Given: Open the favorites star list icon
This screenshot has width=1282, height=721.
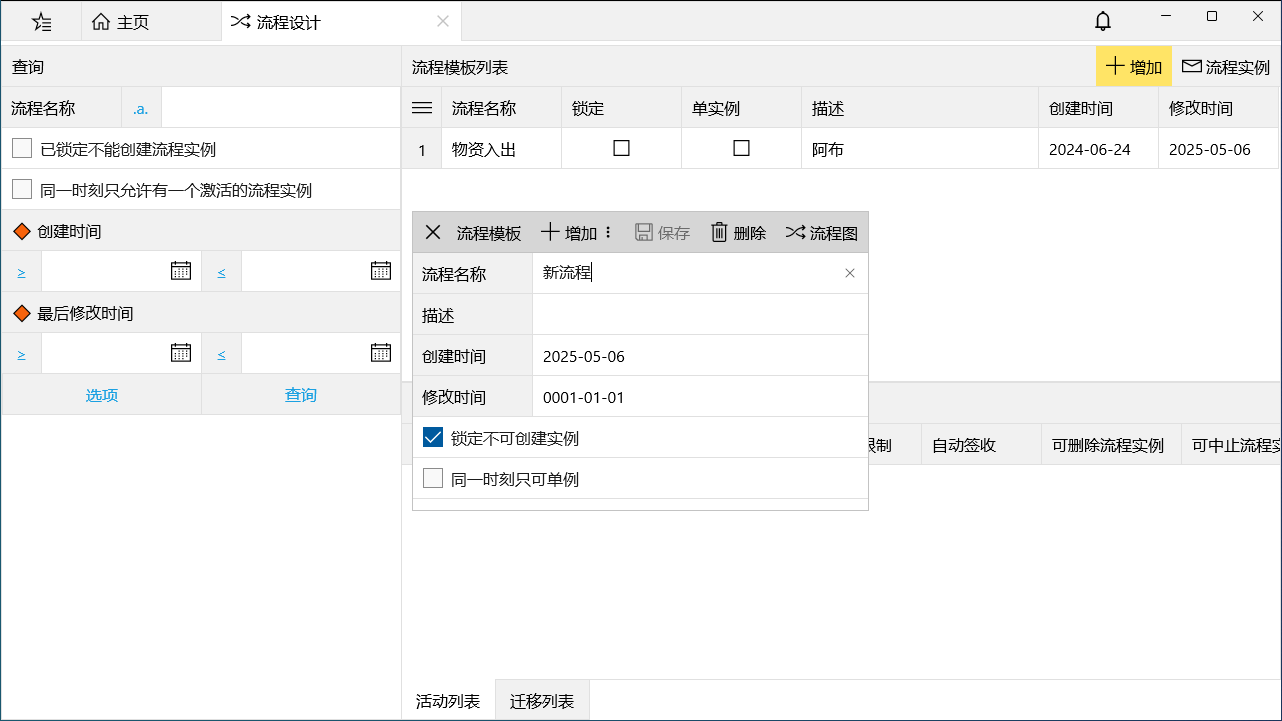Looking at the screenshot, I should pos(41,22).
